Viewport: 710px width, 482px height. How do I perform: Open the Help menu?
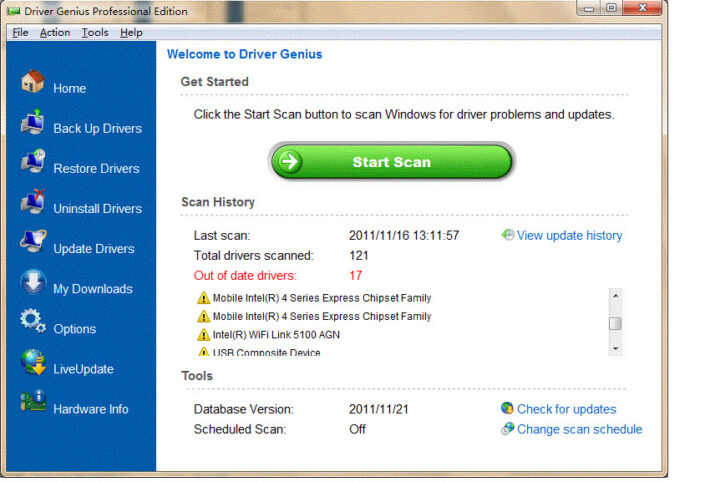131,32
